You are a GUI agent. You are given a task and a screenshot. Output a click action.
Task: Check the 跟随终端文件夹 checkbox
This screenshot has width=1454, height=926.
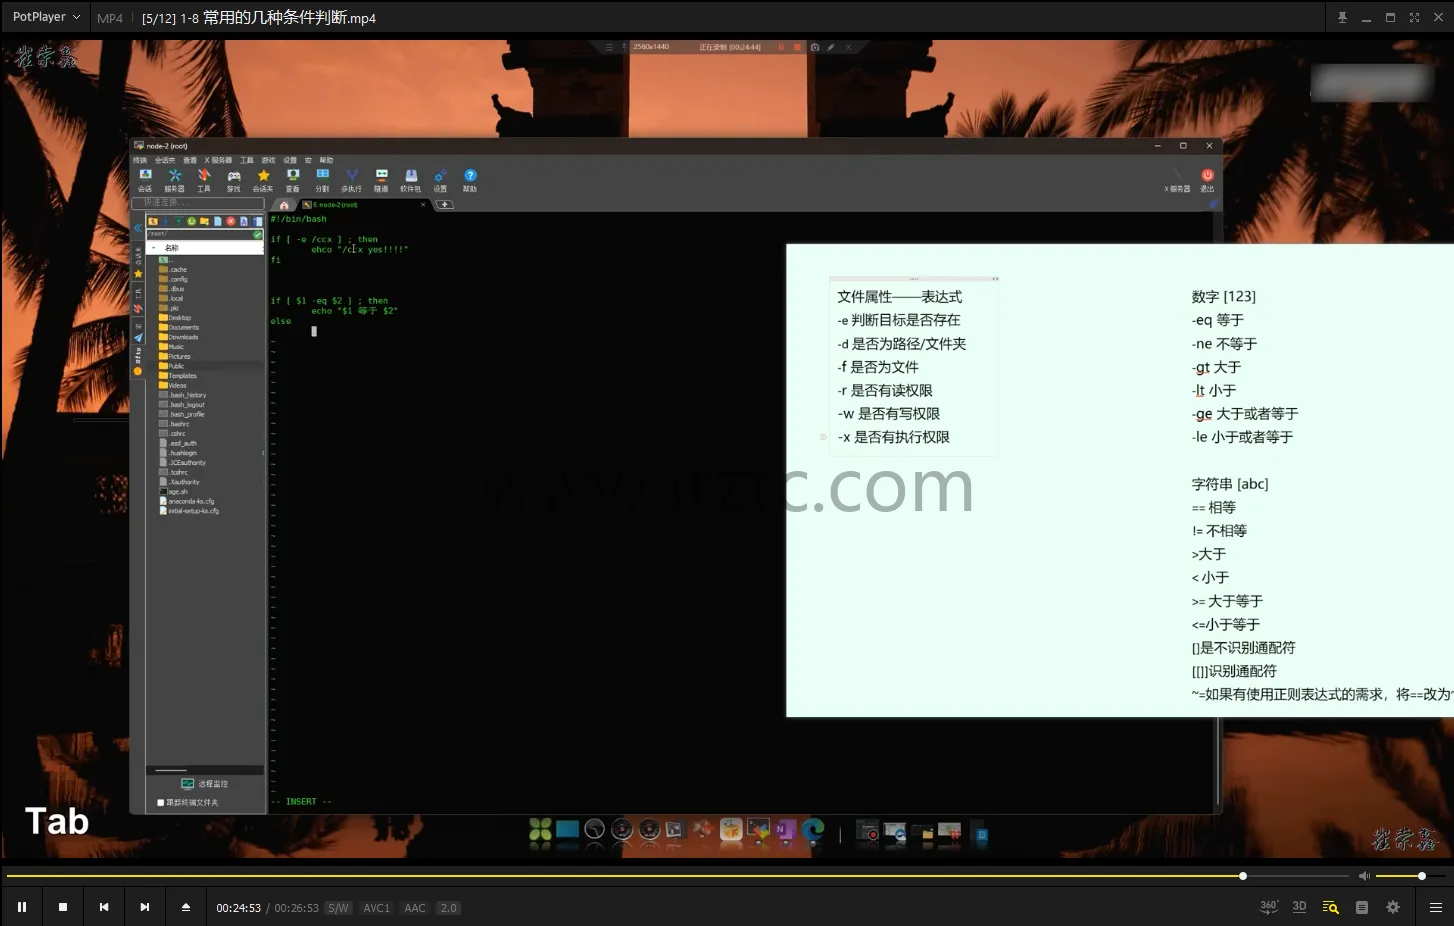pos(160,801)
